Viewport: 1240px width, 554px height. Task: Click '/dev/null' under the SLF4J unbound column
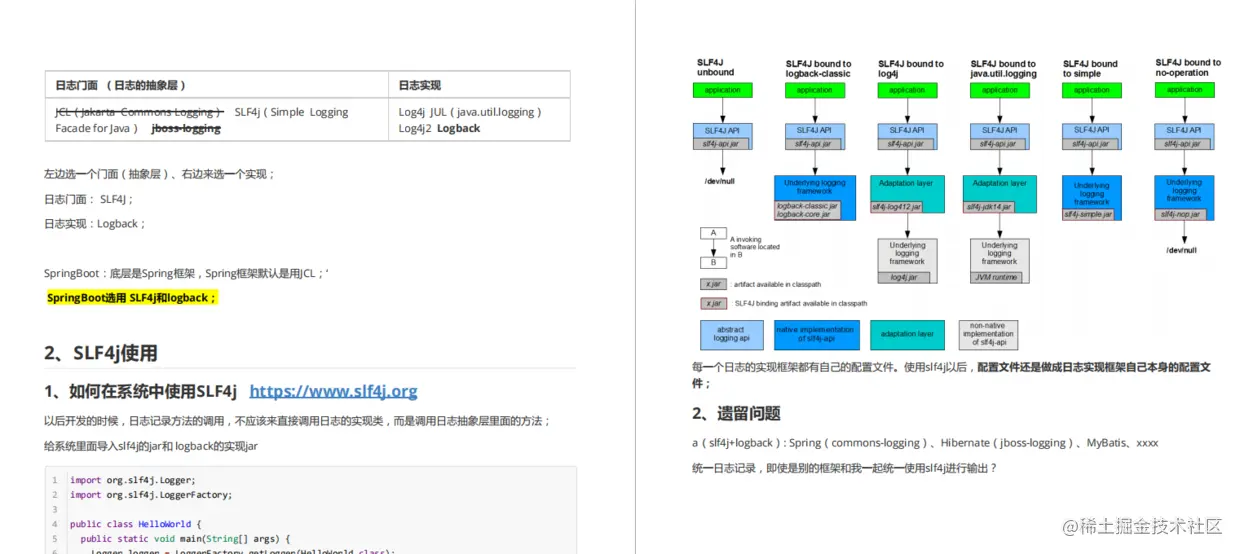[720, 182]
